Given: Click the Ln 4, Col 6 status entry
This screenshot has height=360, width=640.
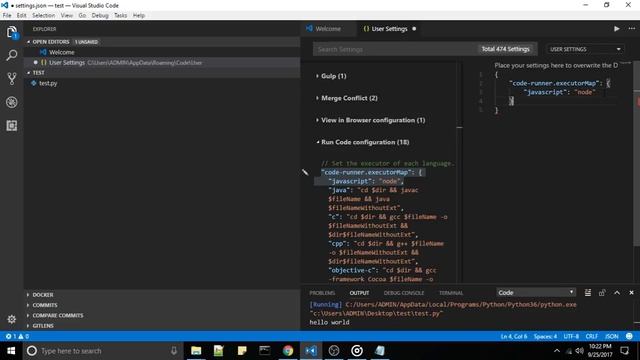Looking at the screenshot, I should pyautogui.click(x=513, y=336).
